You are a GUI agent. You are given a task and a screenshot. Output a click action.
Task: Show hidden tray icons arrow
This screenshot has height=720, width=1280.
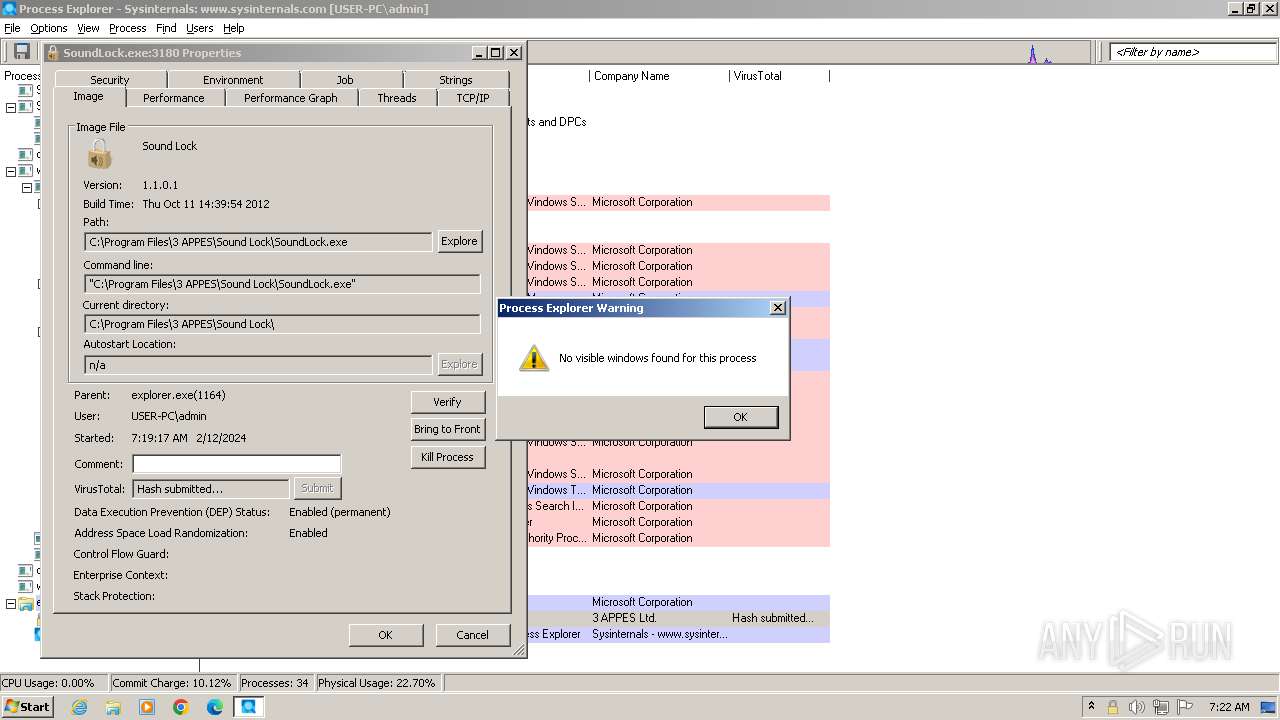[x=1091, y=706]
